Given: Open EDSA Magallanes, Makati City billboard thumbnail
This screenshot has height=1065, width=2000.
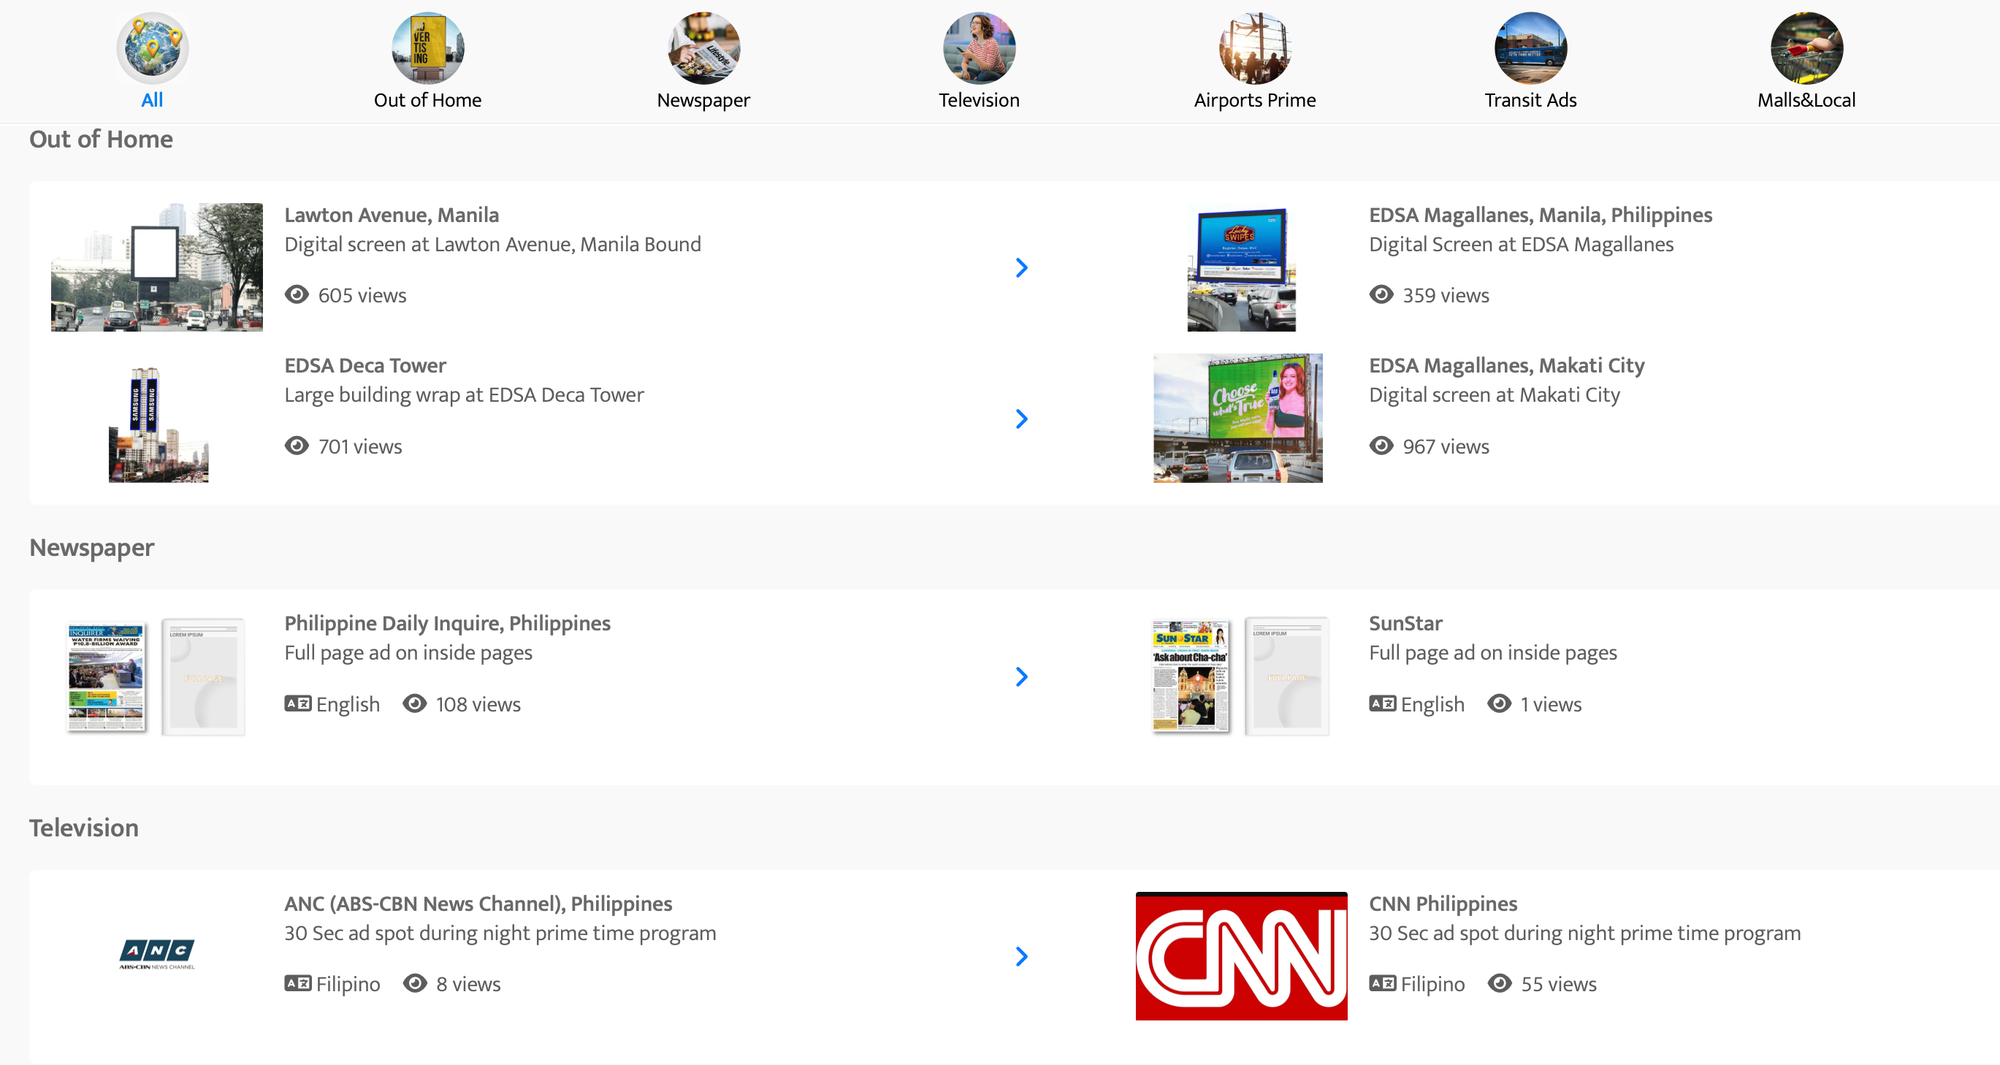Looking at the screenshot, I should point(1238,418).
